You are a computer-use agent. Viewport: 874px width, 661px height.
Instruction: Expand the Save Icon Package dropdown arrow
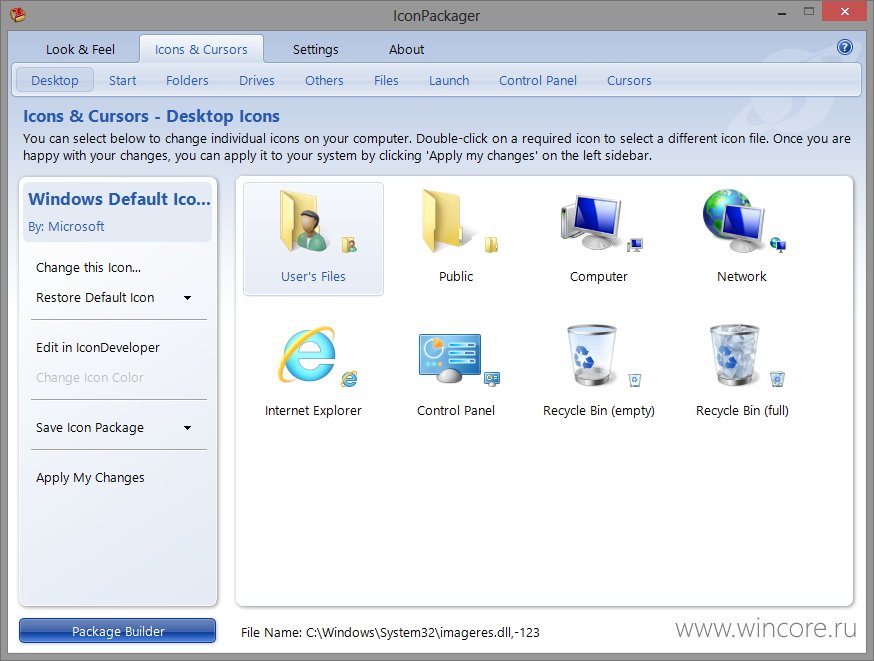pyautogui.click(x=188, y=427)
